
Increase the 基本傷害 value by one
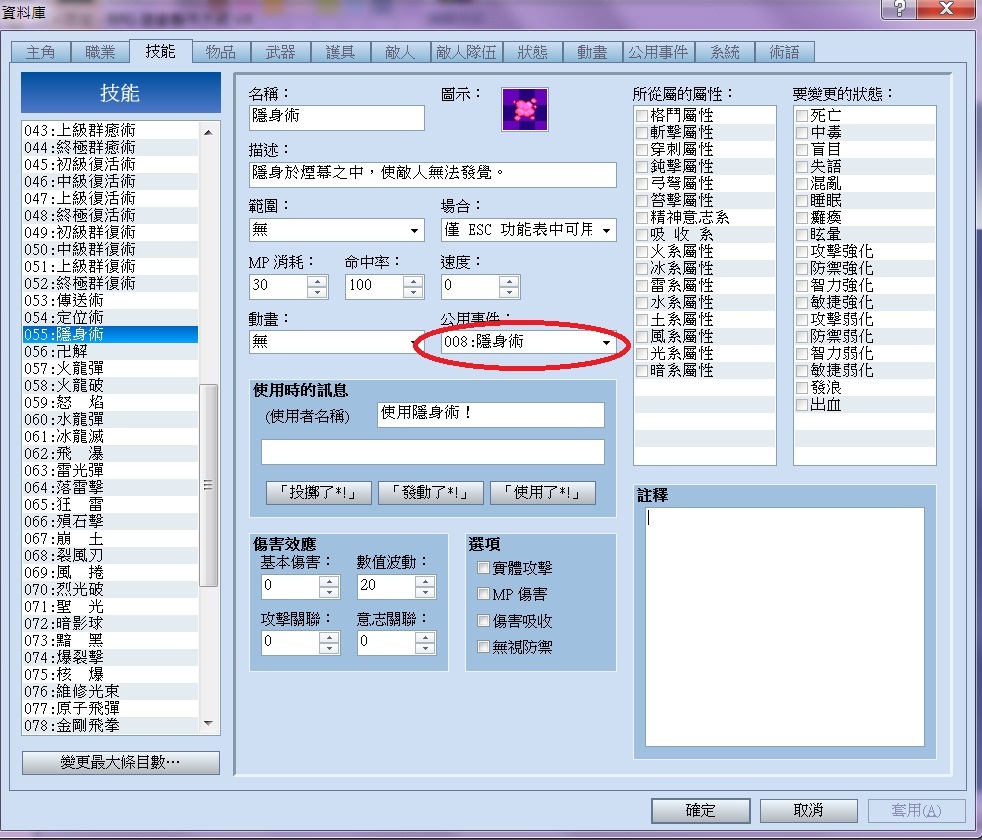pyautogui.click(x=329, y=581)
